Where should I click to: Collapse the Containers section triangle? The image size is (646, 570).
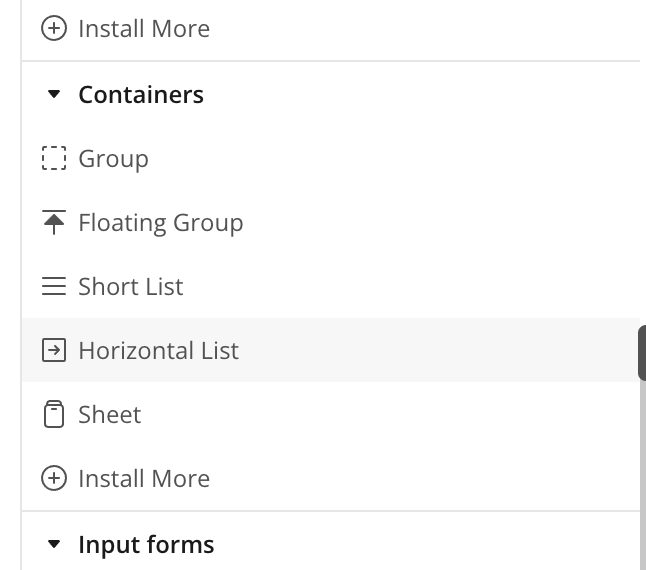point(54,95)
